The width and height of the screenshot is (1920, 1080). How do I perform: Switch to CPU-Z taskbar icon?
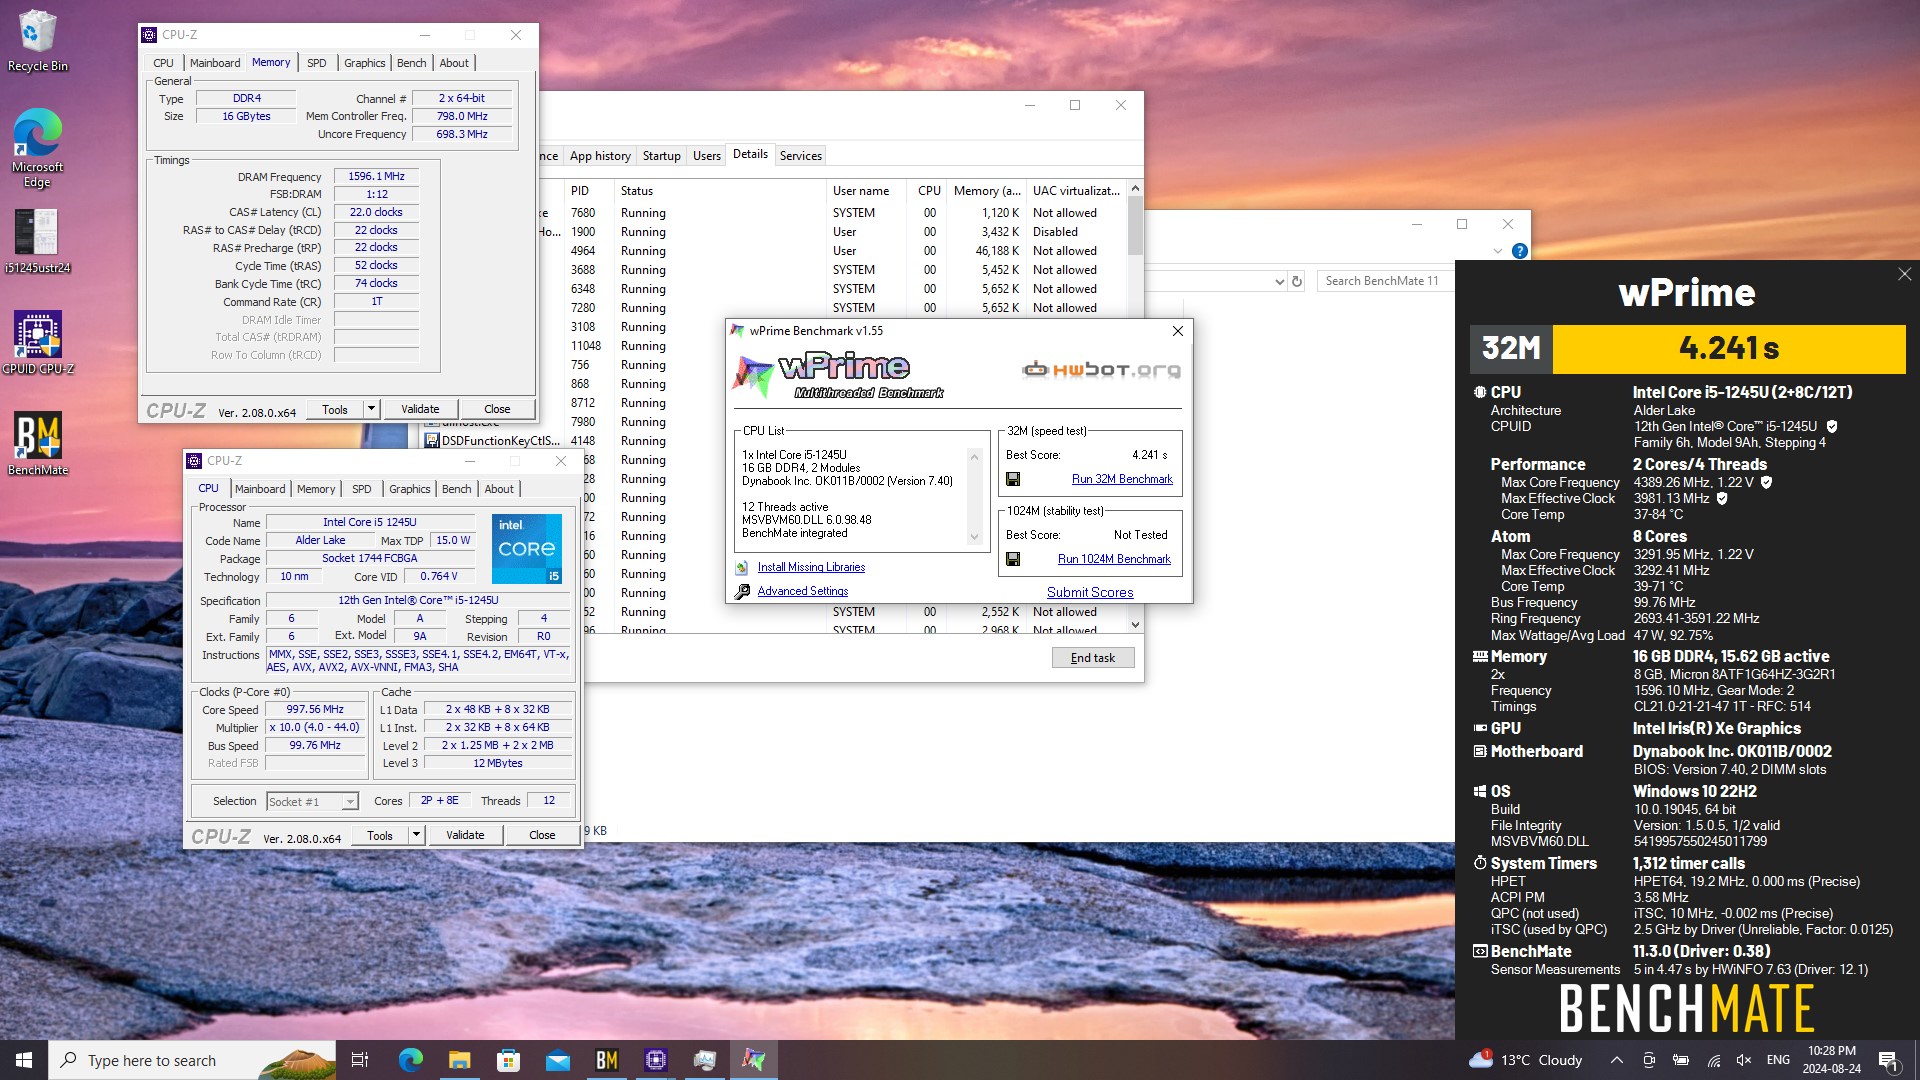(x=656, y=1060)
